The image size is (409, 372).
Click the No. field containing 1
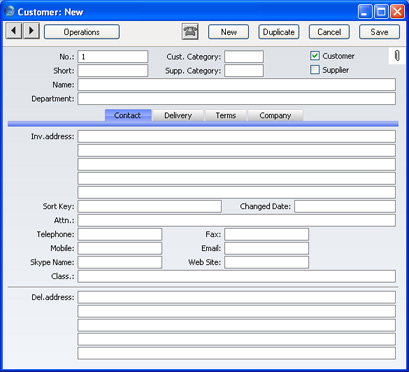pyautogui.click(x=113, y=57)
